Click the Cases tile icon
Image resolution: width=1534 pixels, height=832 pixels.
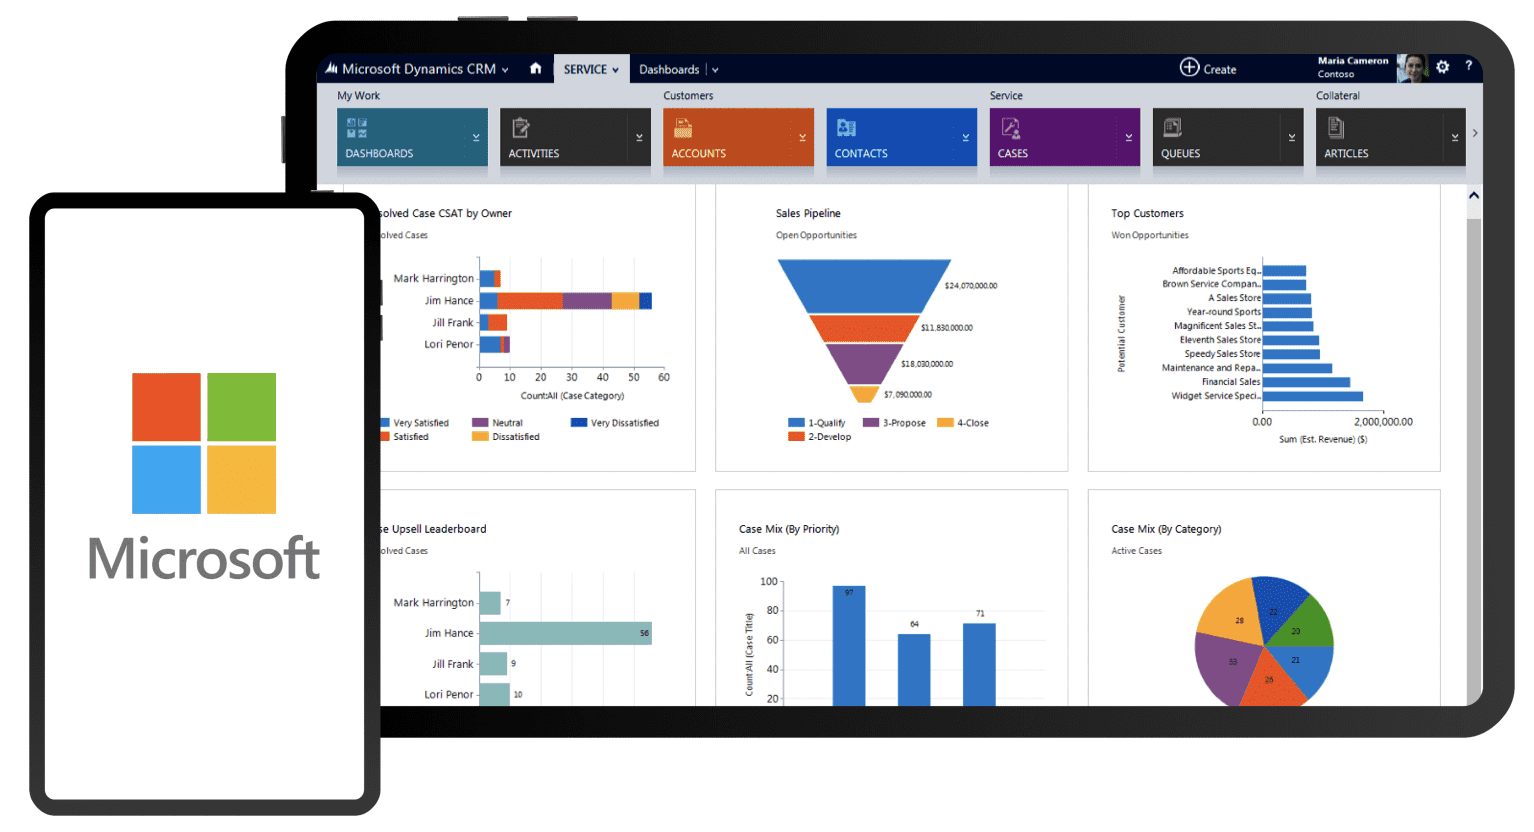click(1010, 128)
